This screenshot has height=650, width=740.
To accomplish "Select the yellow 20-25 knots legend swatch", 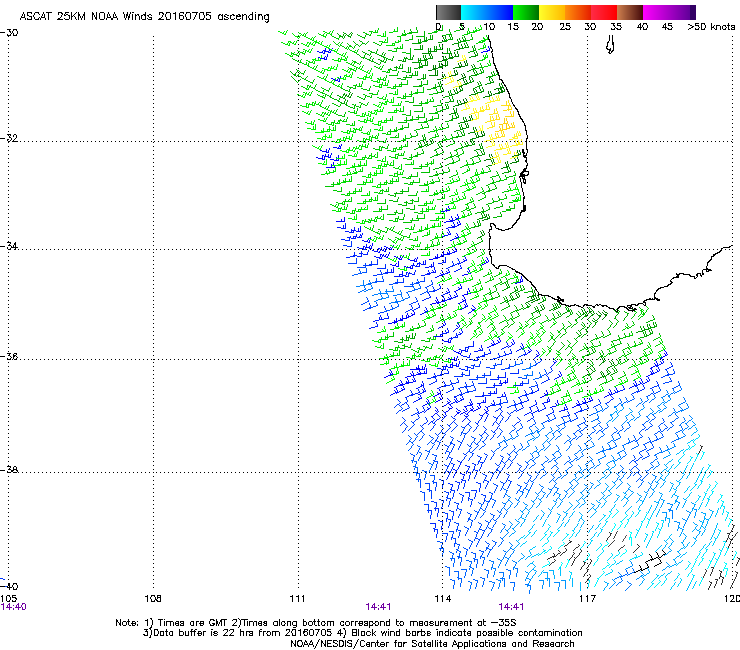I will (x=552, y=12).
